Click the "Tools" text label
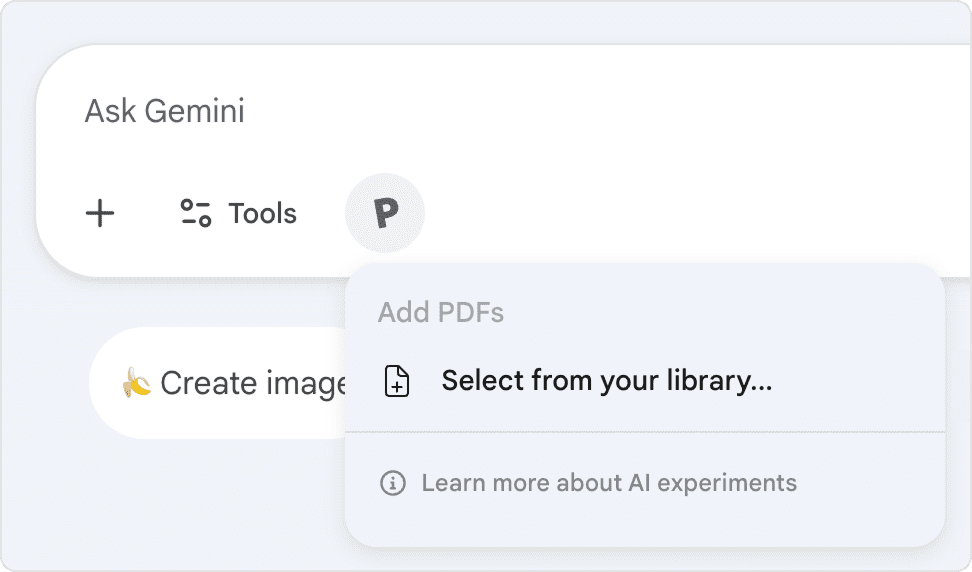The image size is (972, 572). click(262, 213)
